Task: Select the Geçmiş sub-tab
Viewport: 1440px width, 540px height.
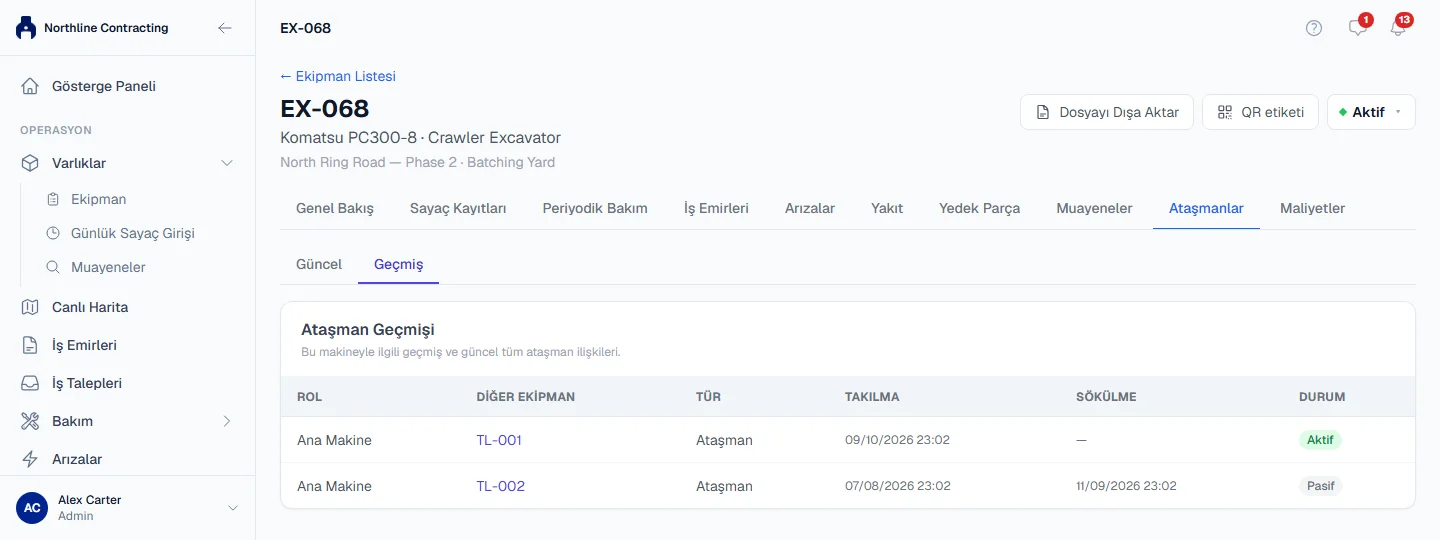Action: pos(399,264)
